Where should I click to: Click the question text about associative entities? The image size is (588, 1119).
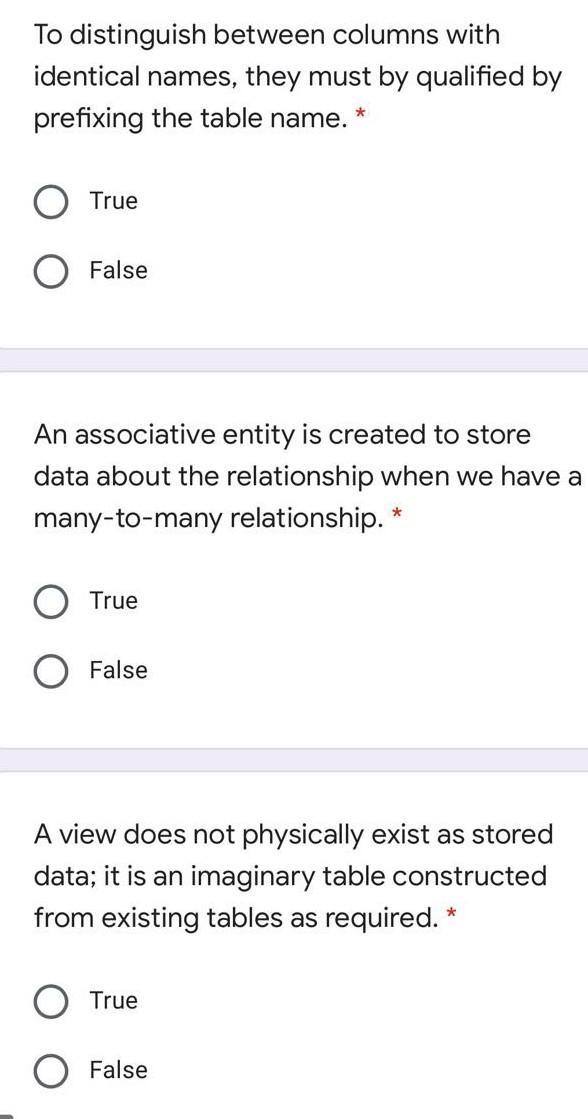point(290,476)
